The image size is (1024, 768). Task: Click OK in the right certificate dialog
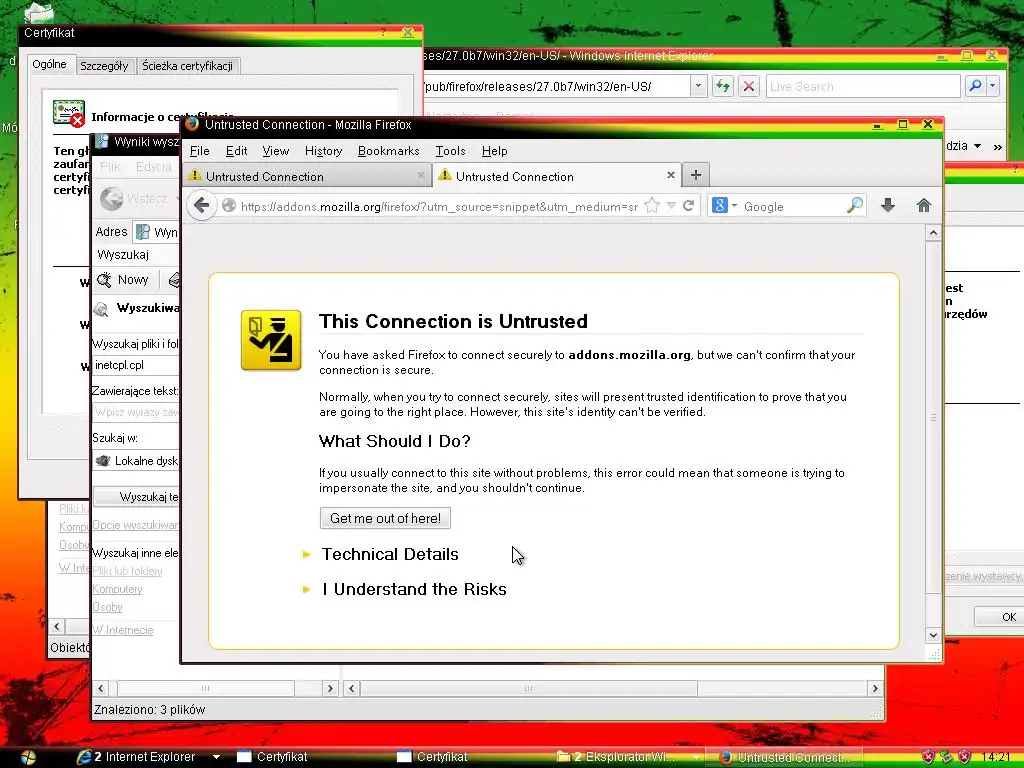tap(999, 616)
